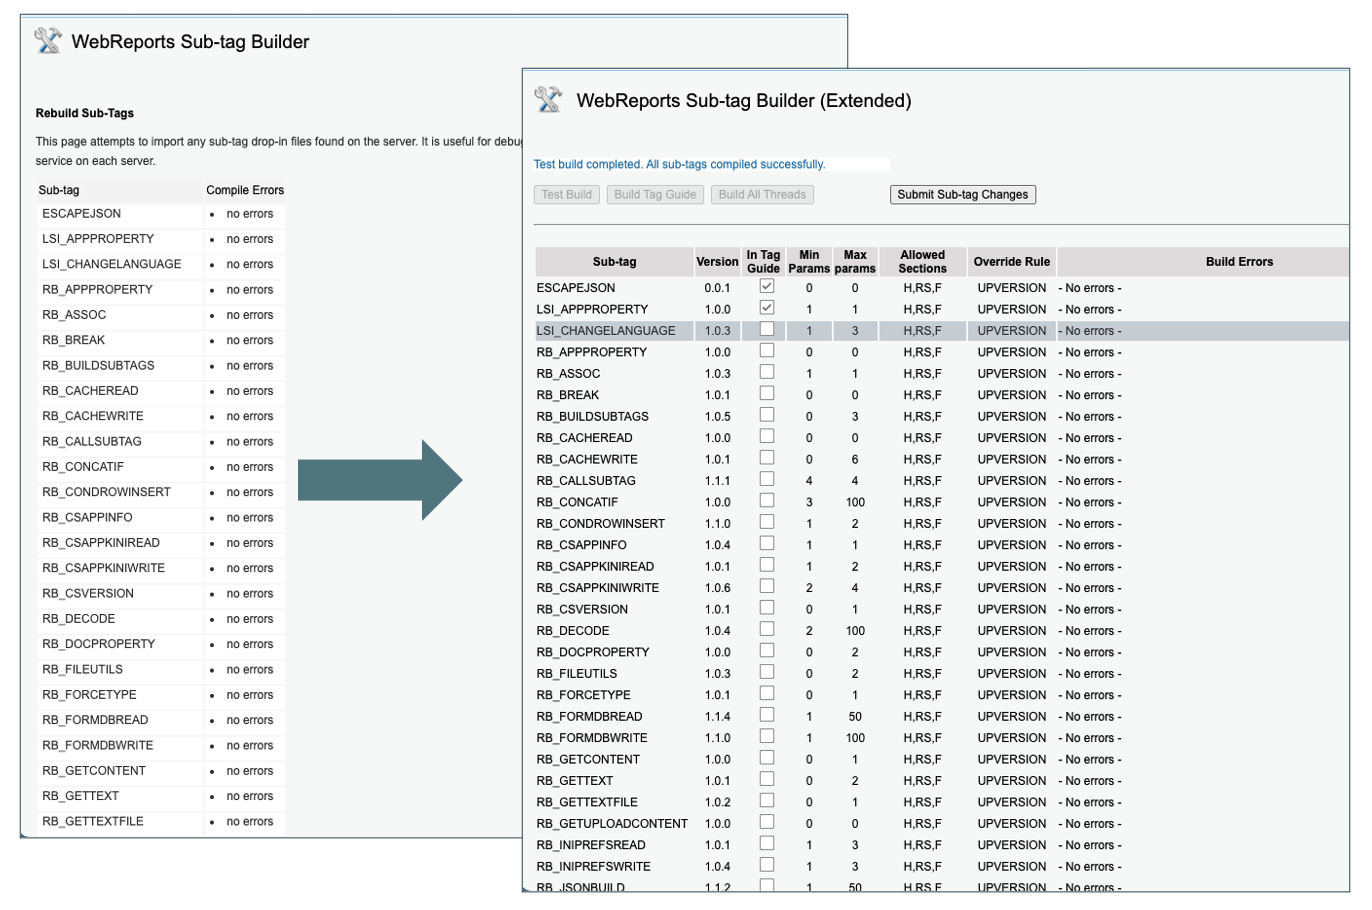
Task: Click the Max params column header
Action: pos(855,262)
